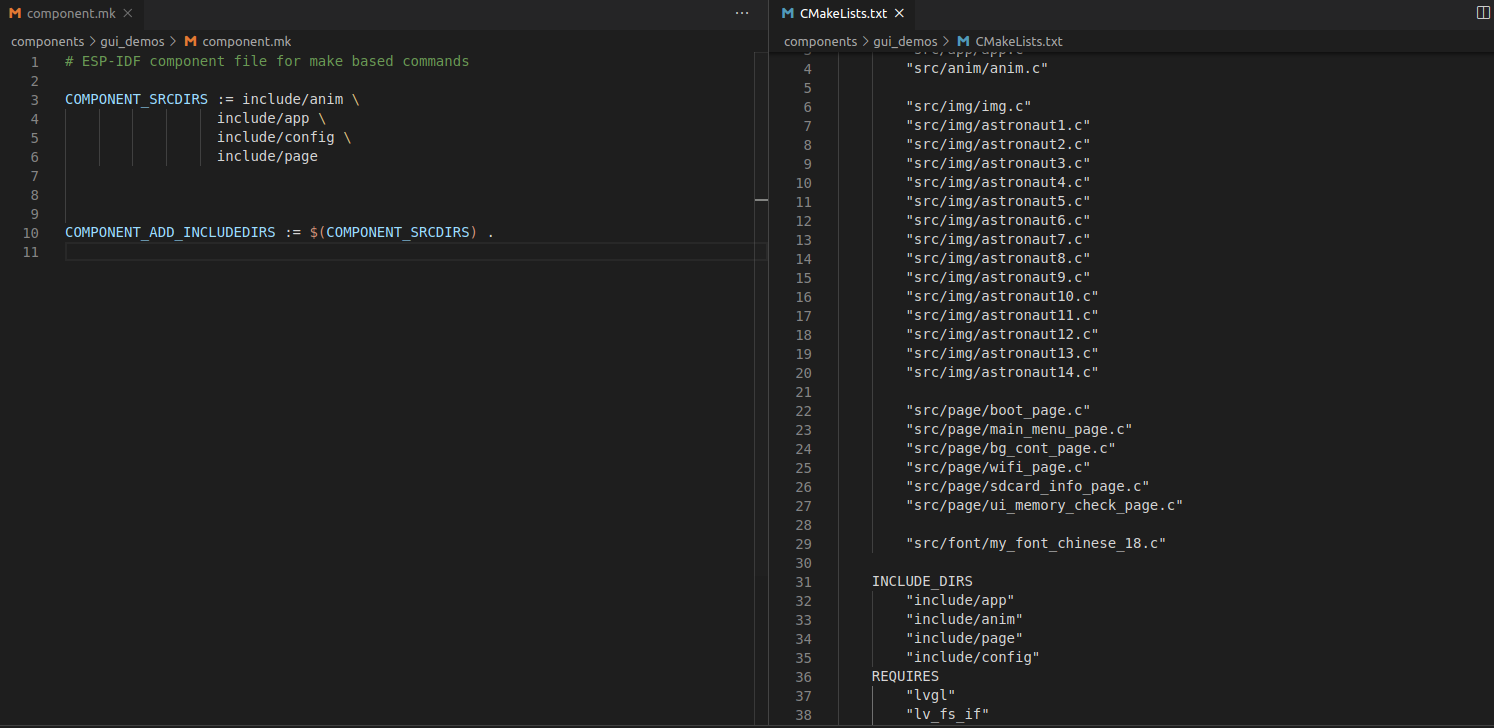The height and width of the screenshot is (728, 1494).
Task: Switch to component.mk tab
Action: (x=71, y=13)
